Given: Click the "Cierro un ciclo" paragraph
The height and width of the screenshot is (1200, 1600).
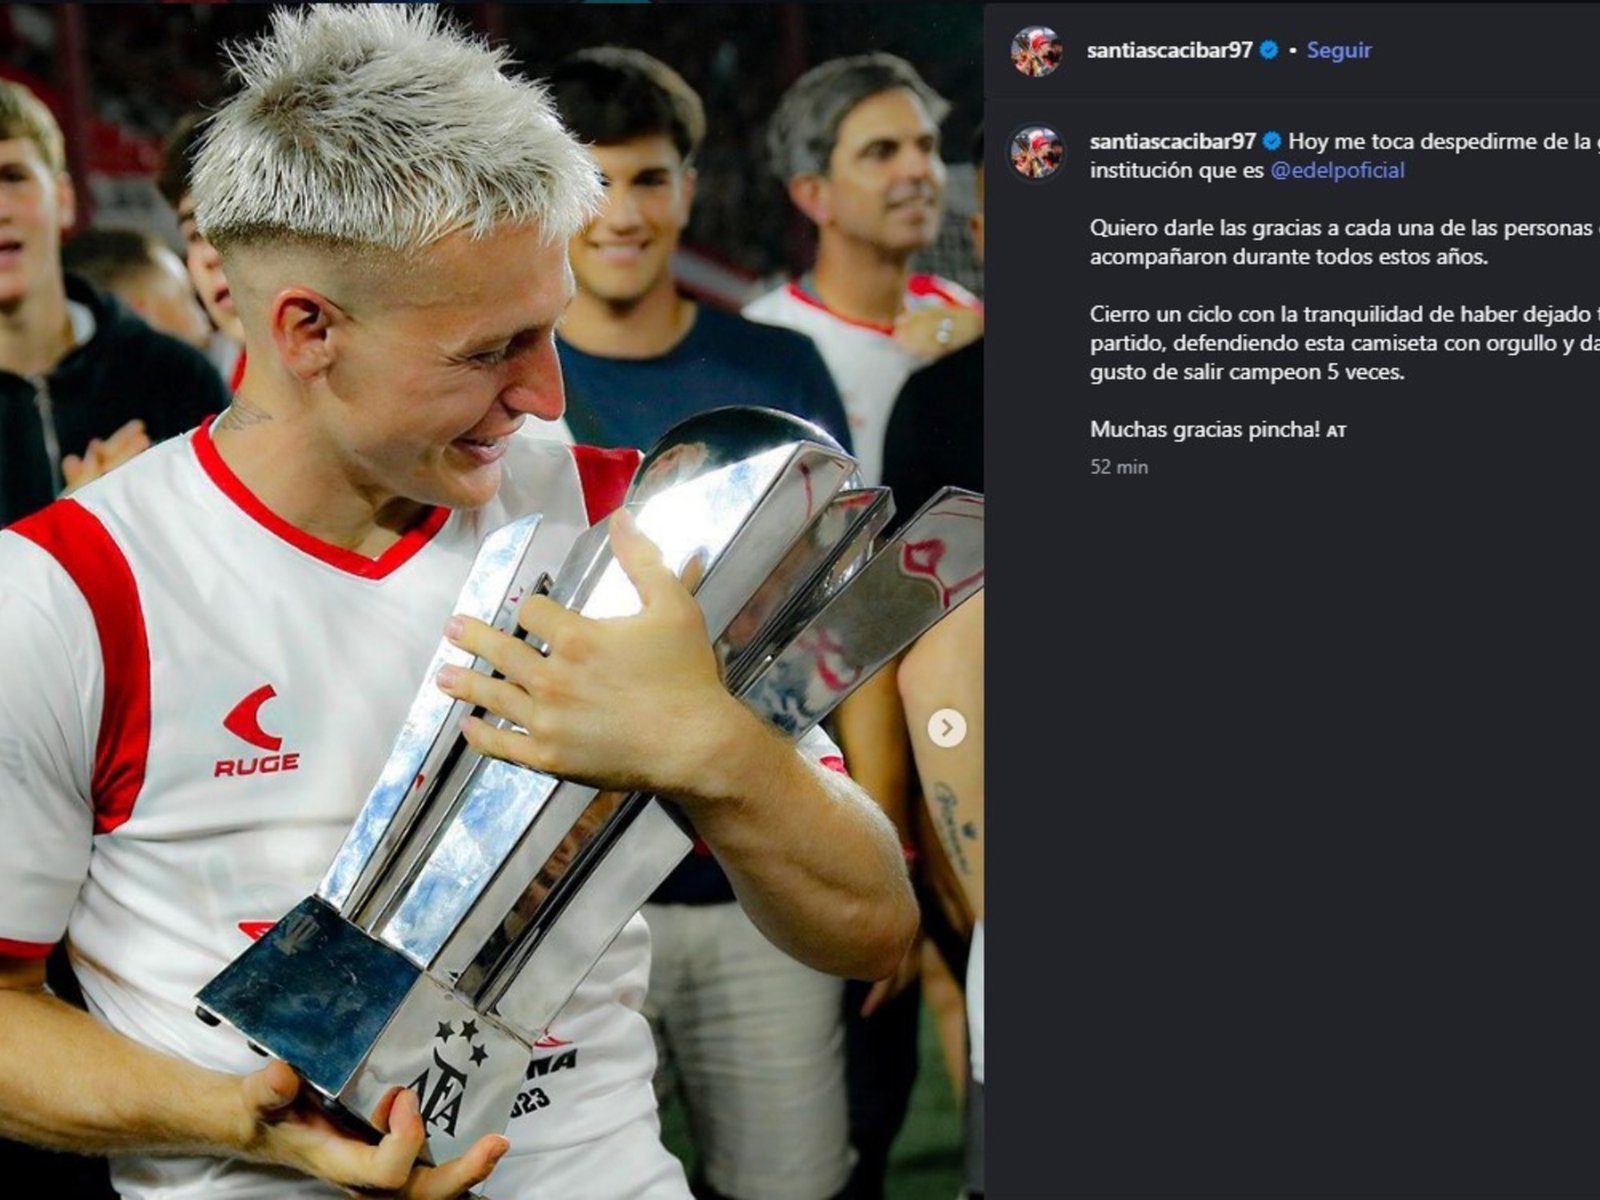Looking at the screenshot, I should (1345, 343).
